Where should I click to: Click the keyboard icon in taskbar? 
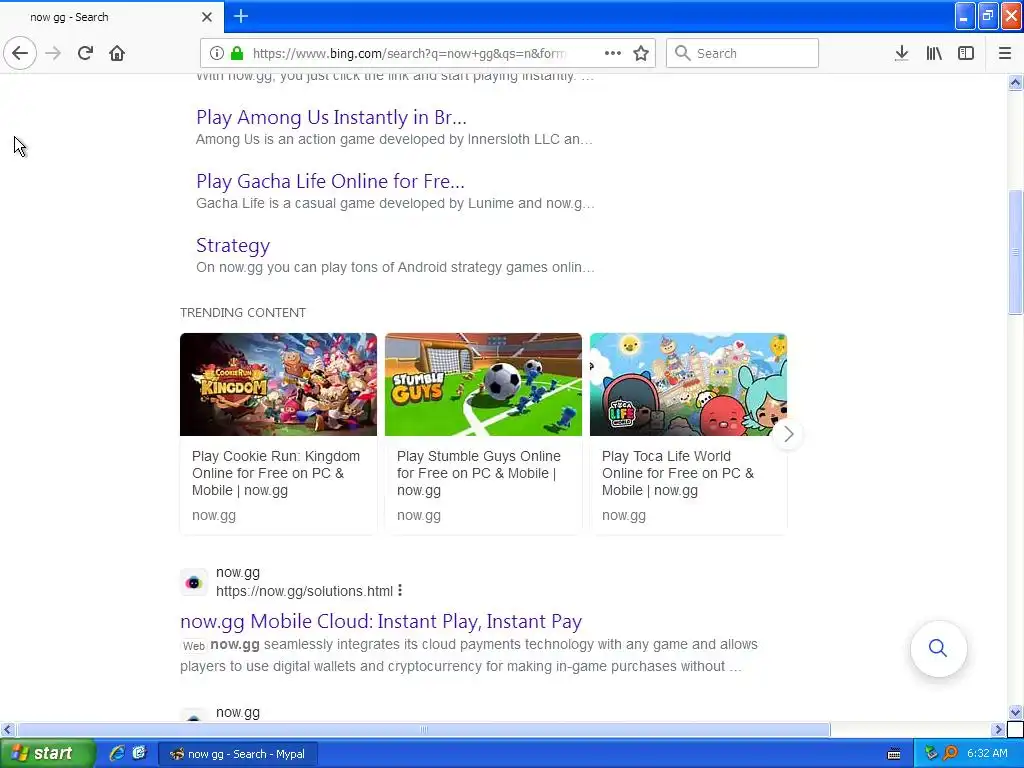click(894, 754)
